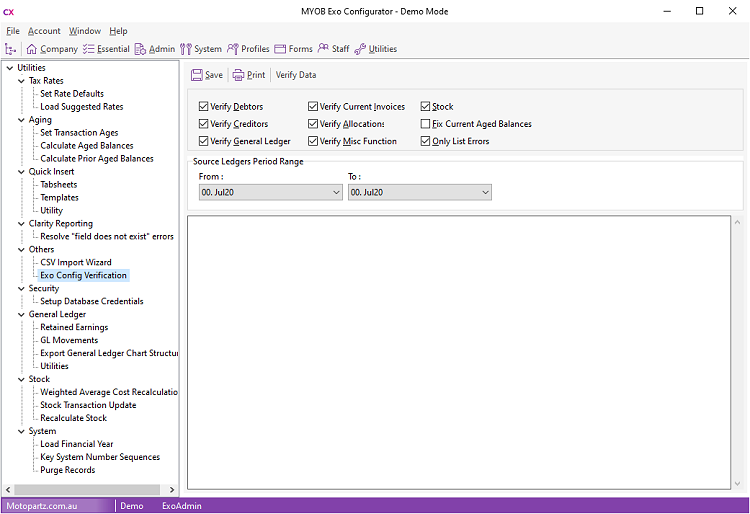
Task: Open the Admin document icon
Action: point(140,49)
